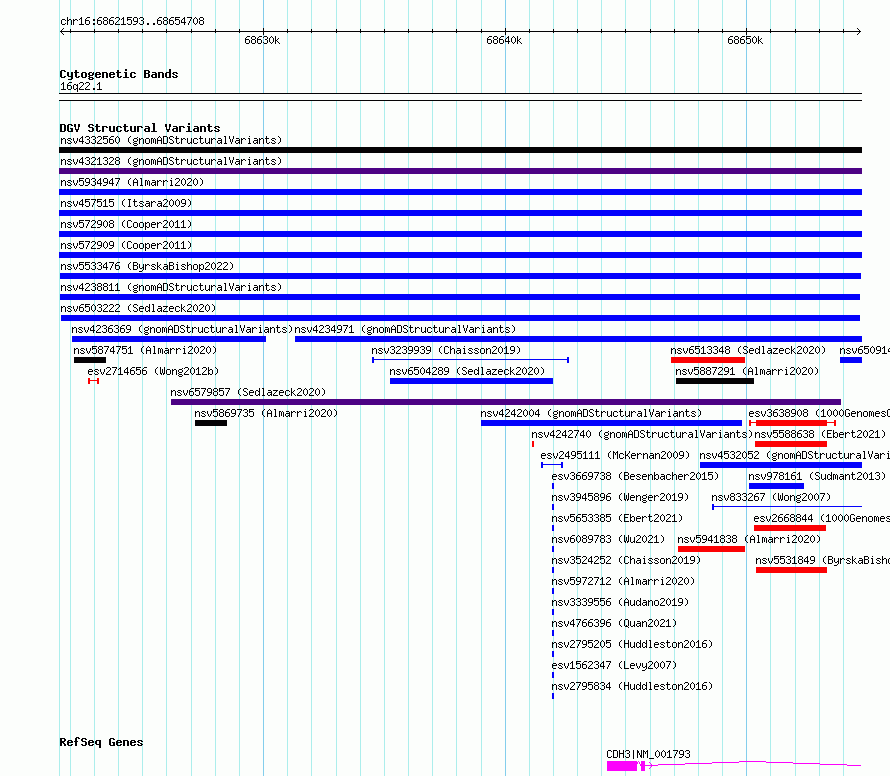Click nsv5941838 (Almarri2020) label
Screen dimensions: 890x776
coord(749,539)
